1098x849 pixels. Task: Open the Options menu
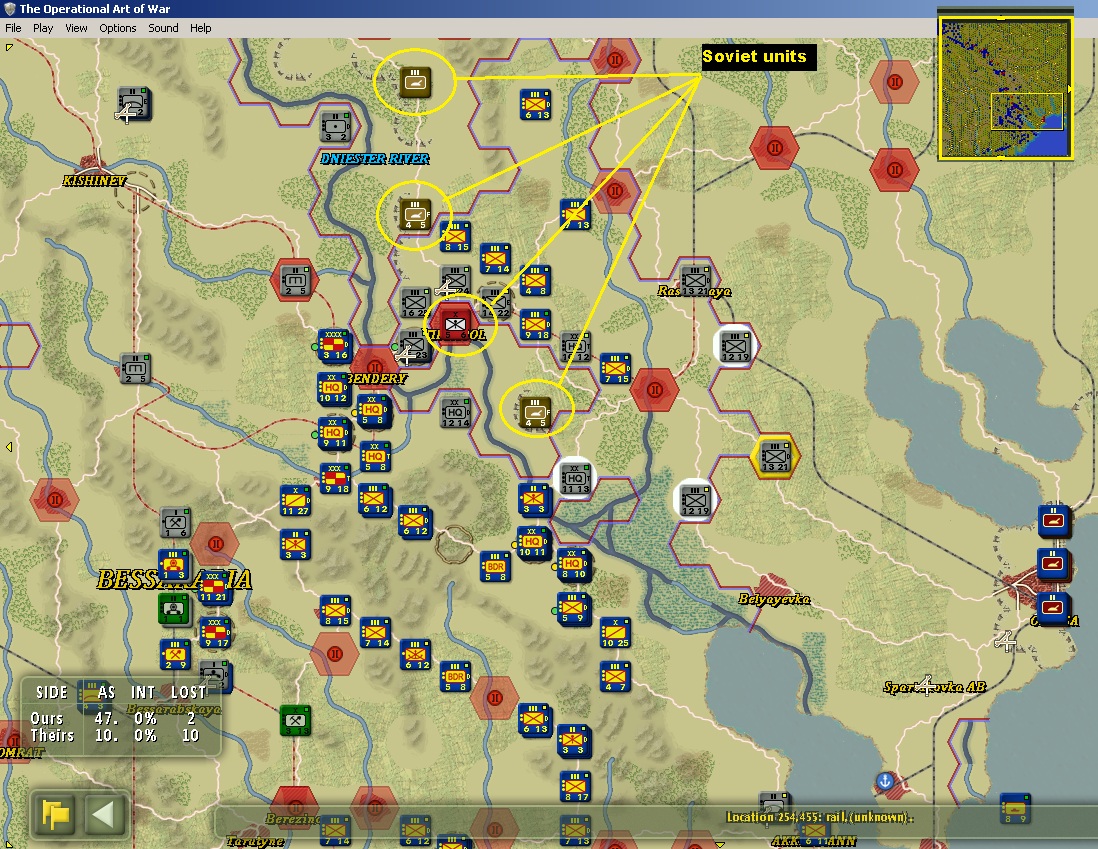[x=118, y=28]
